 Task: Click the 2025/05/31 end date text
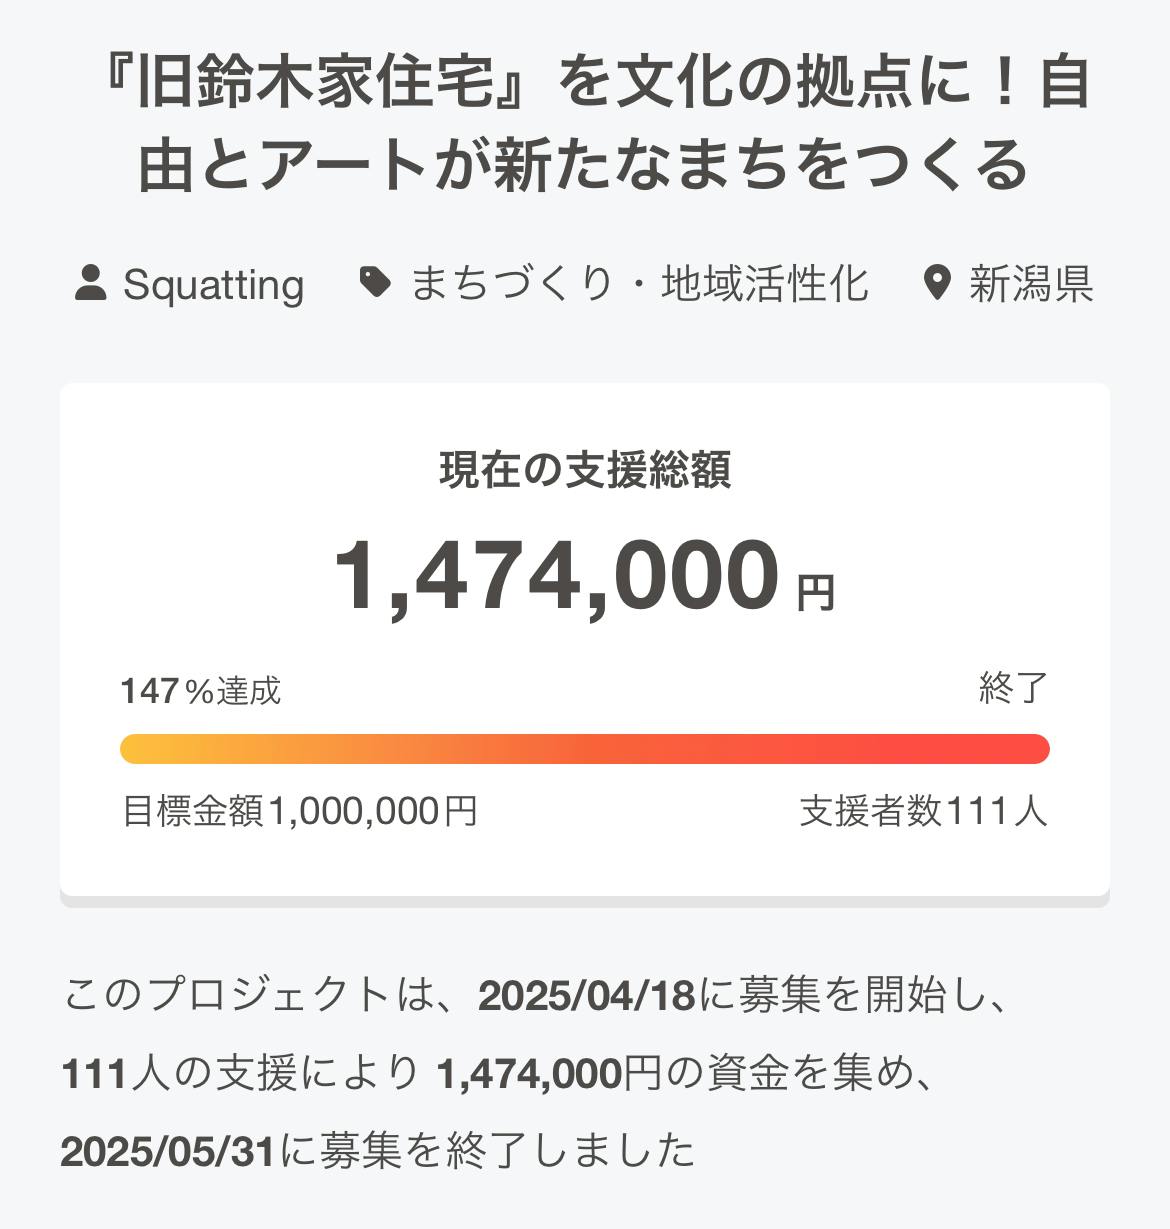click(x=168, y=1151)
